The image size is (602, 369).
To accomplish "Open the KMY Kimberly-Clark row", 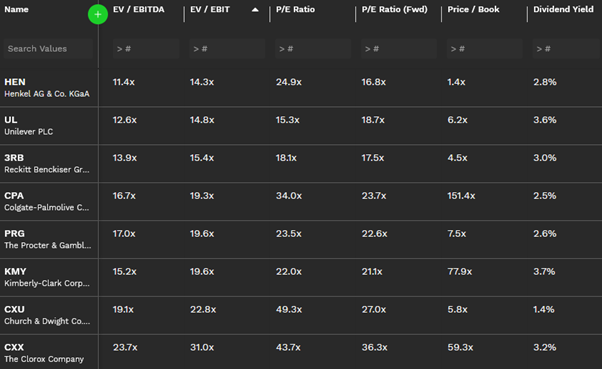I will click(x=301, y=277).
